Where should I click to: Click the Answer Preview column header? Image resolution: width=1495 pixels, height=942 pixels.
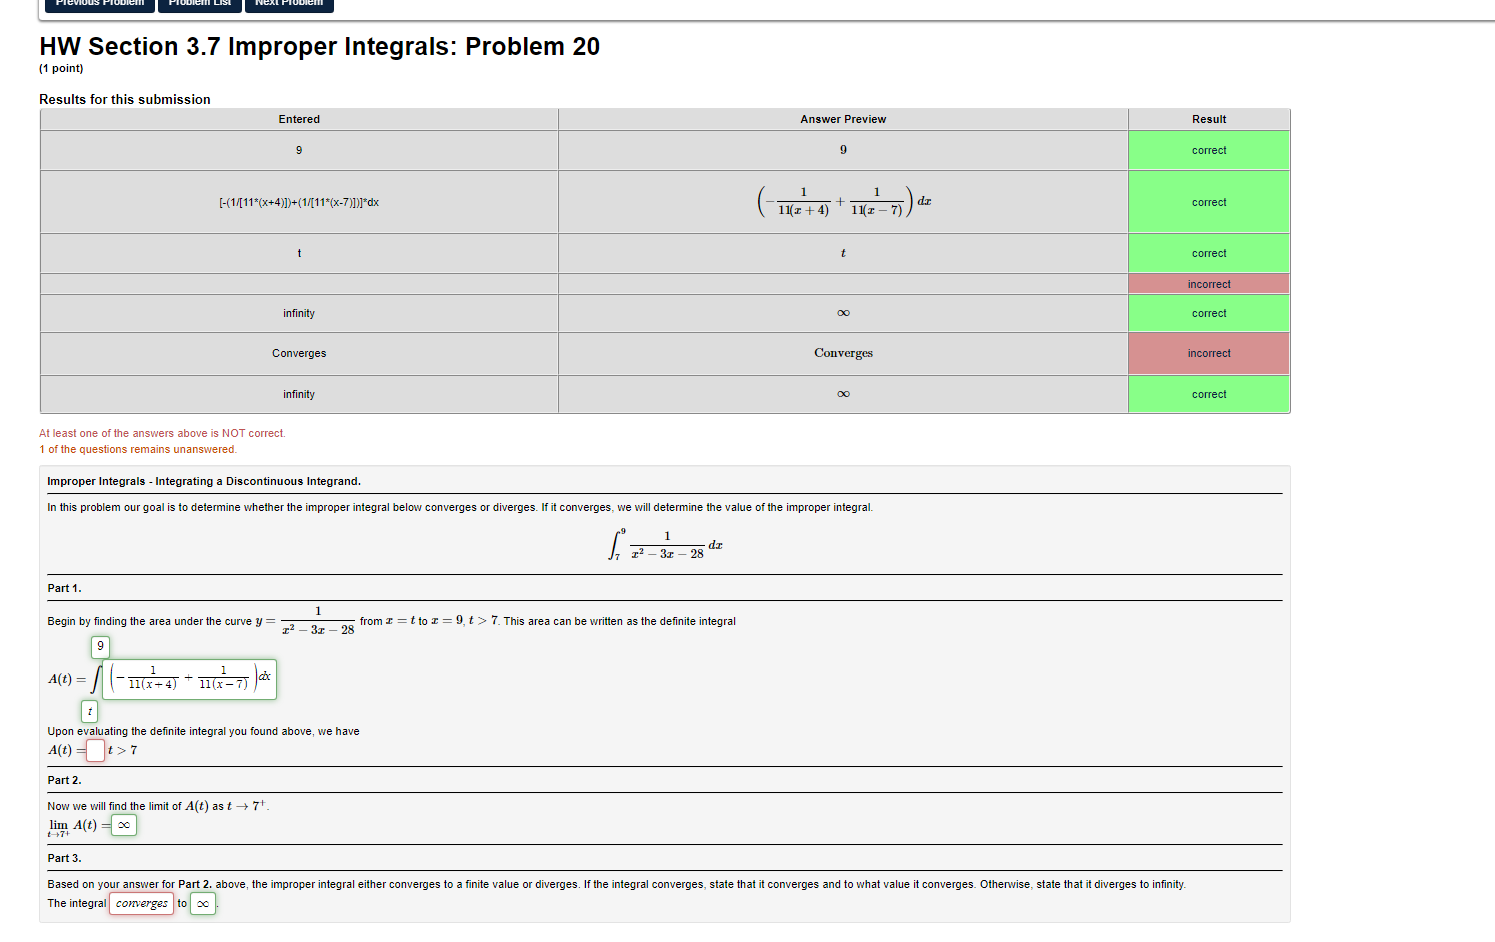coord(842,119)
